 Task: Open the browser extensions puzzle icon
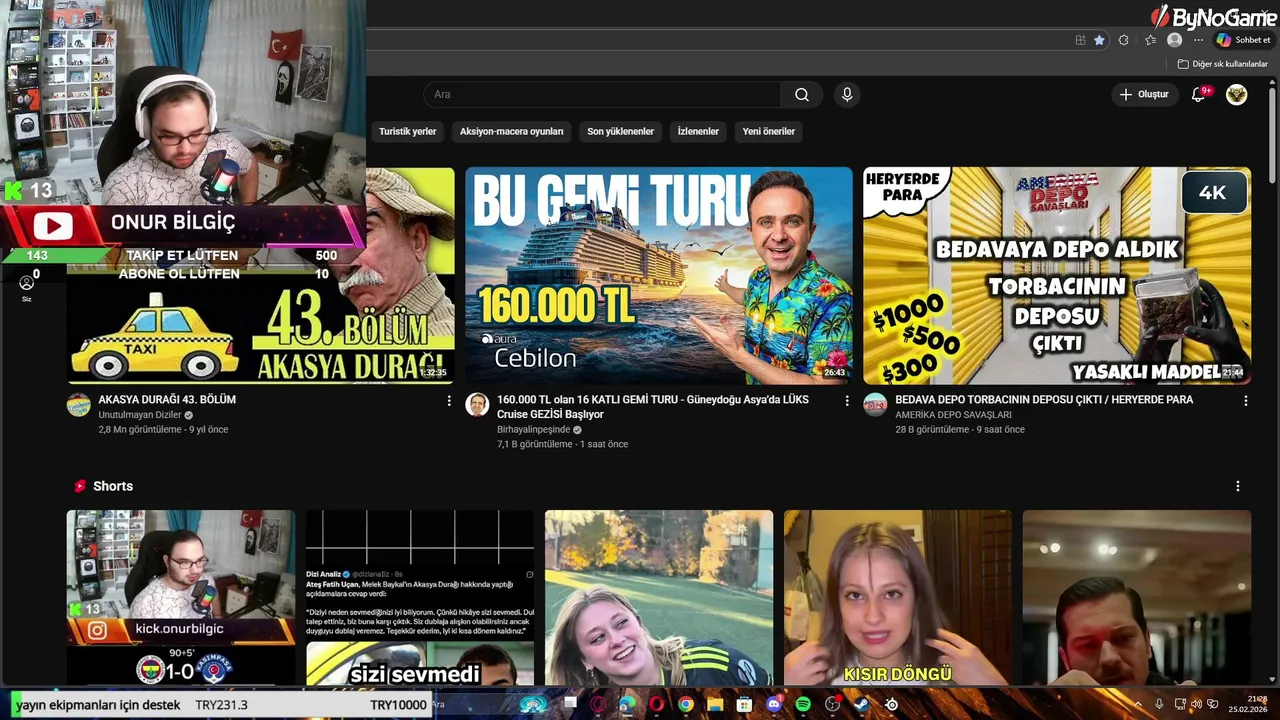click(1124, 40)
